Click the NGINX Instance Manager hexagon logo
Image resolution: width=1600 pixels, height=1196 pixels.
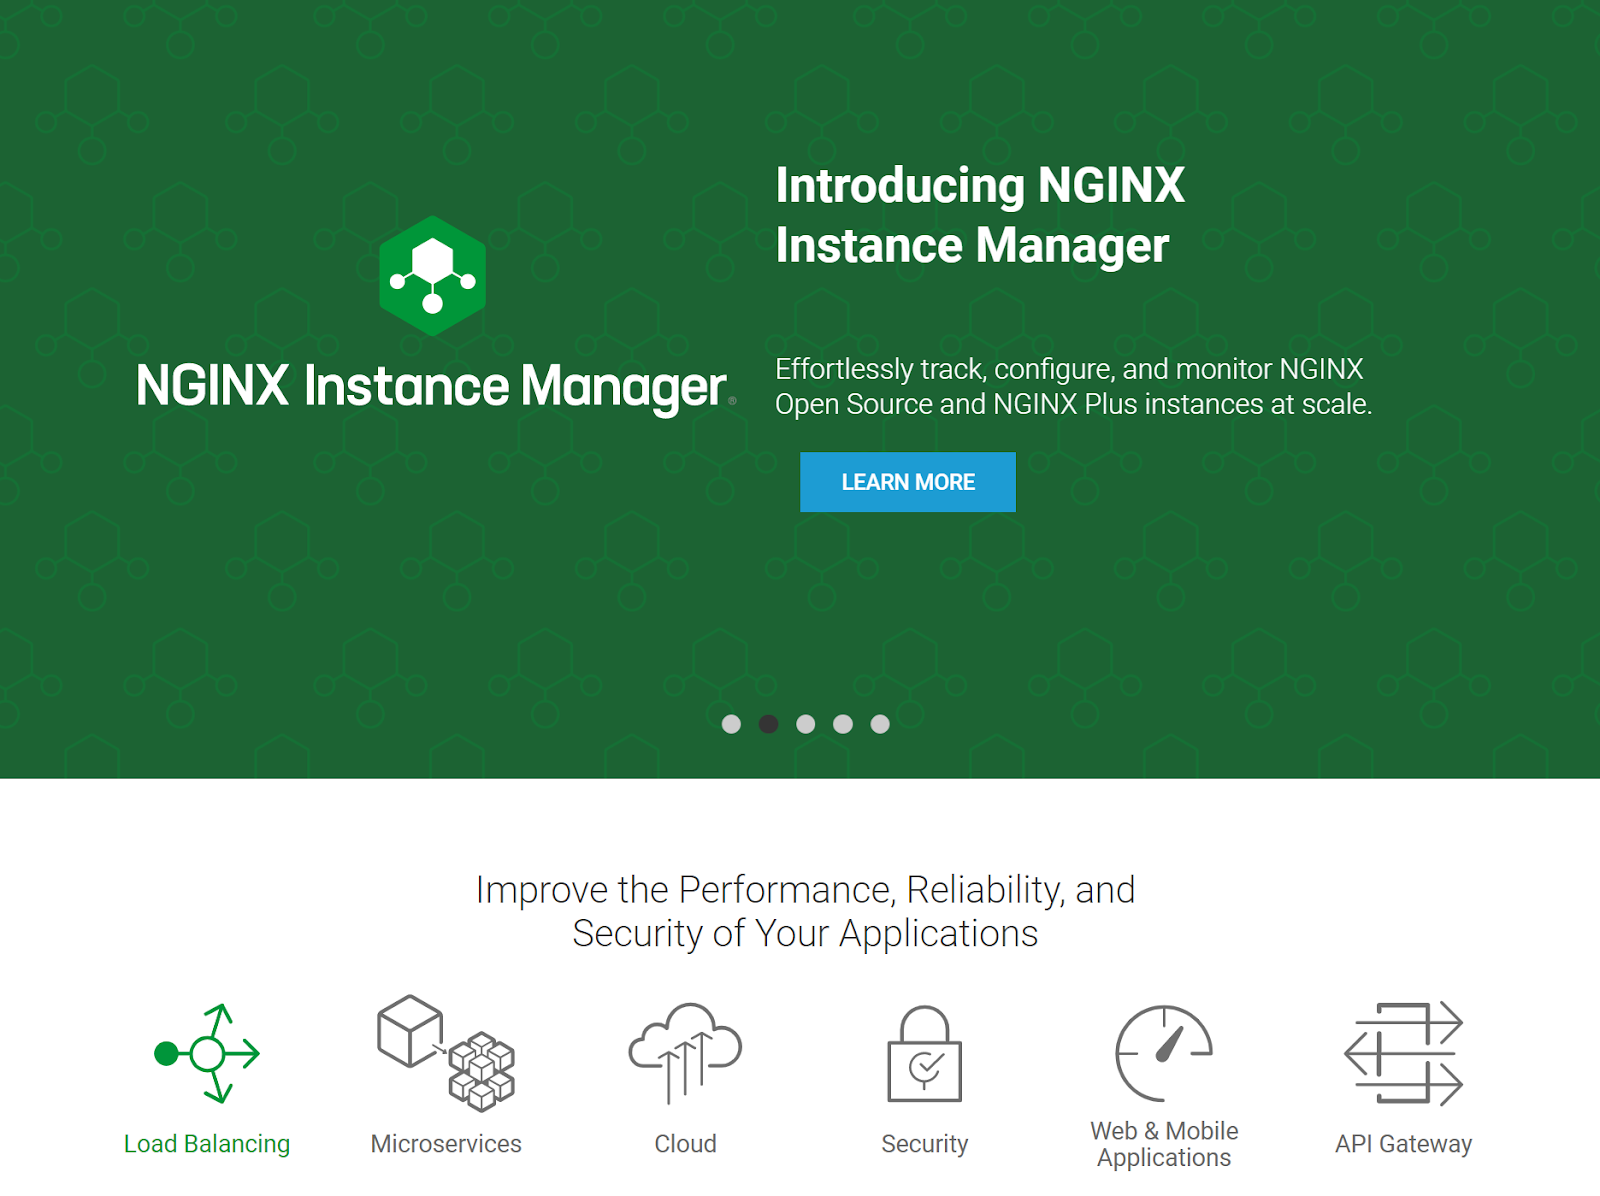[x=432, y=276]
